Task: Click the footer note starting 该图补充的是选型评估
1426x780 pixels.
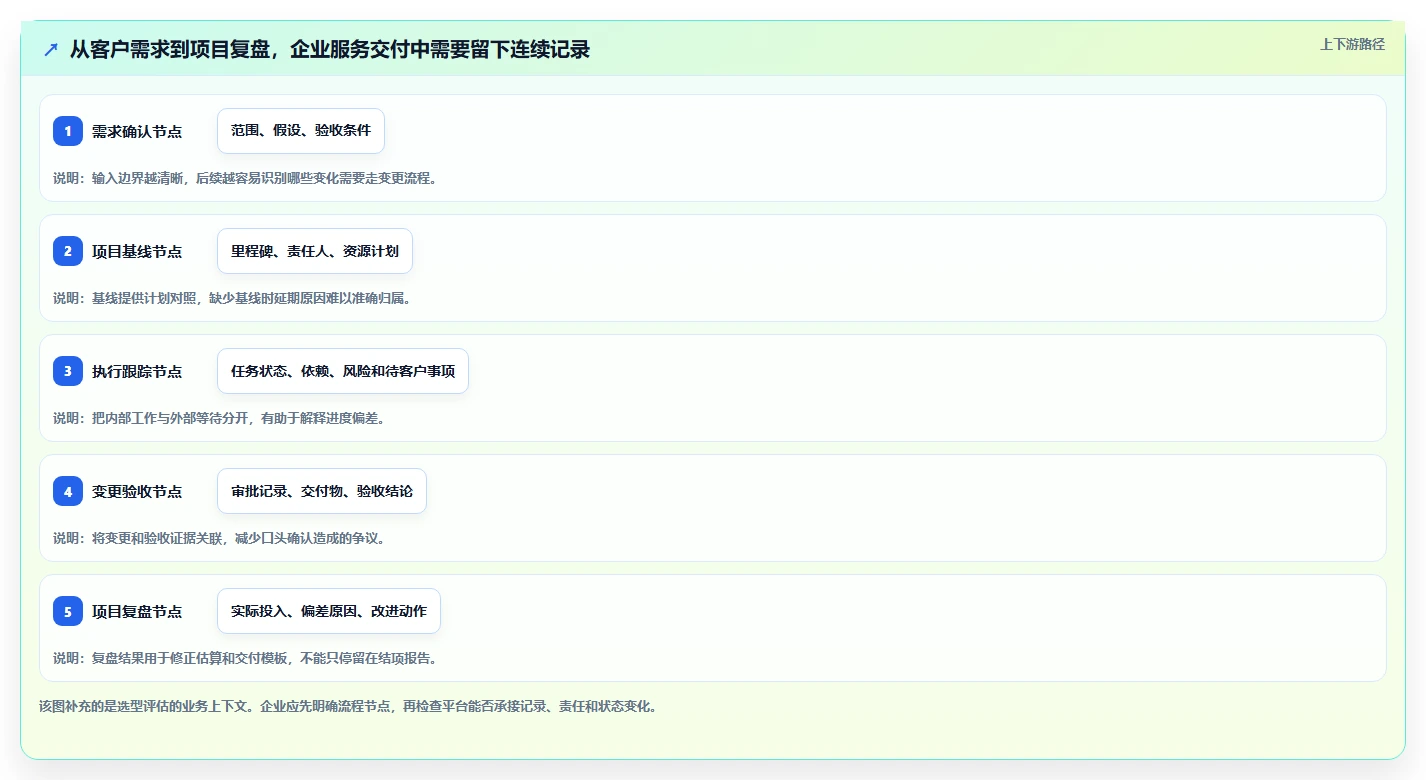Action: click(x=348, y=706)
